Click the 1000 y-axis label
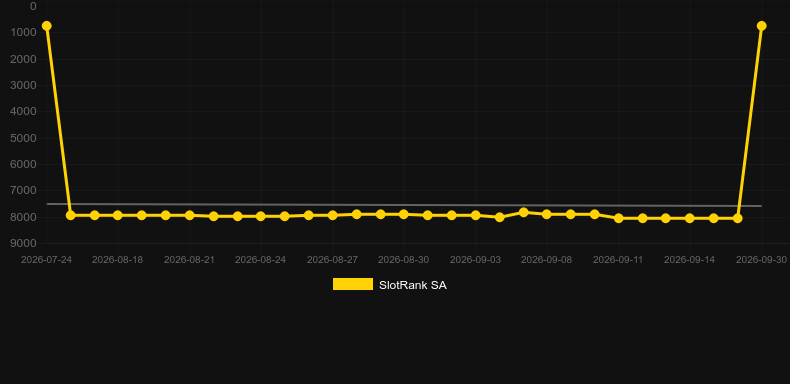 coord(24,33)
